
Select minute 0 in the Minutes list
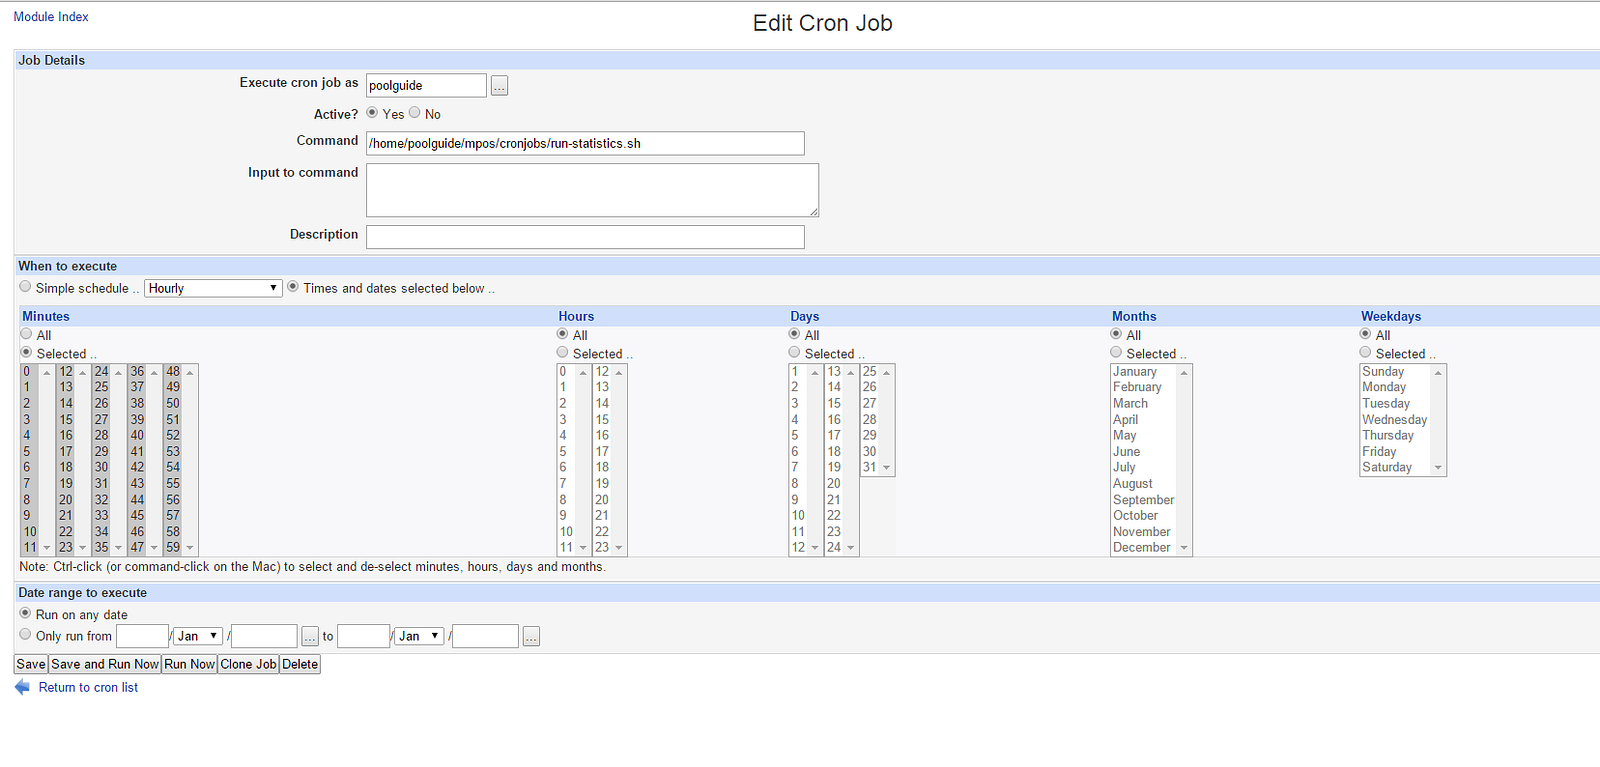(x=29, y=372)
